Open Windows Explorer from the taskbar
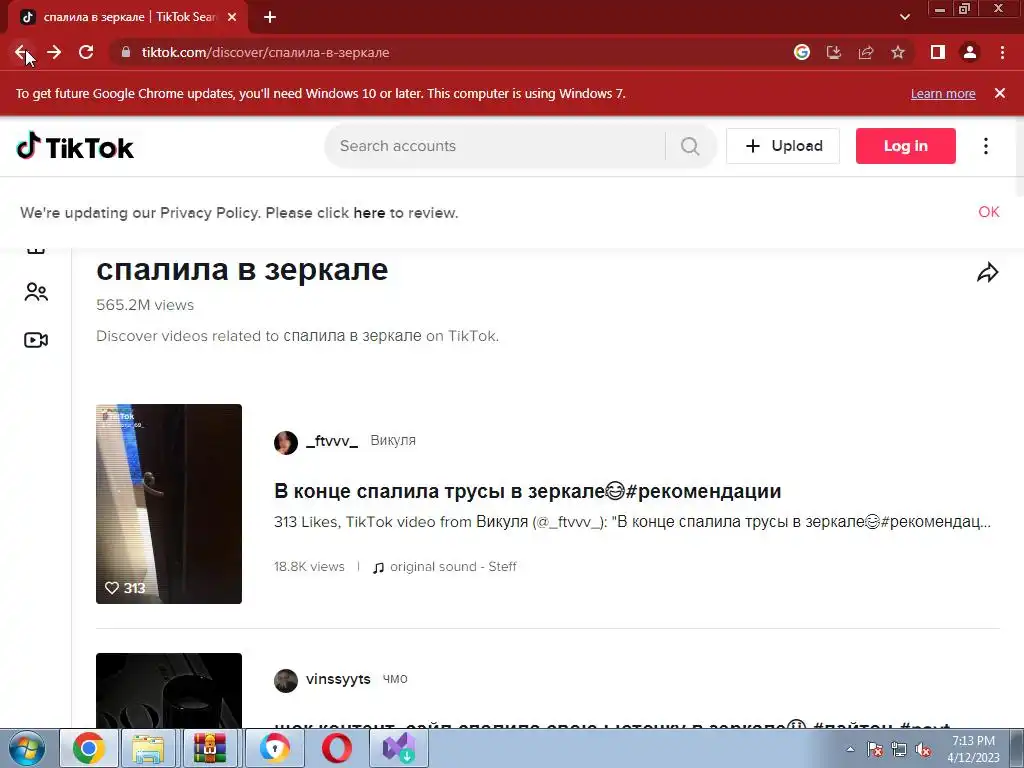1024x768 pixels. click(x=148, y=748)
